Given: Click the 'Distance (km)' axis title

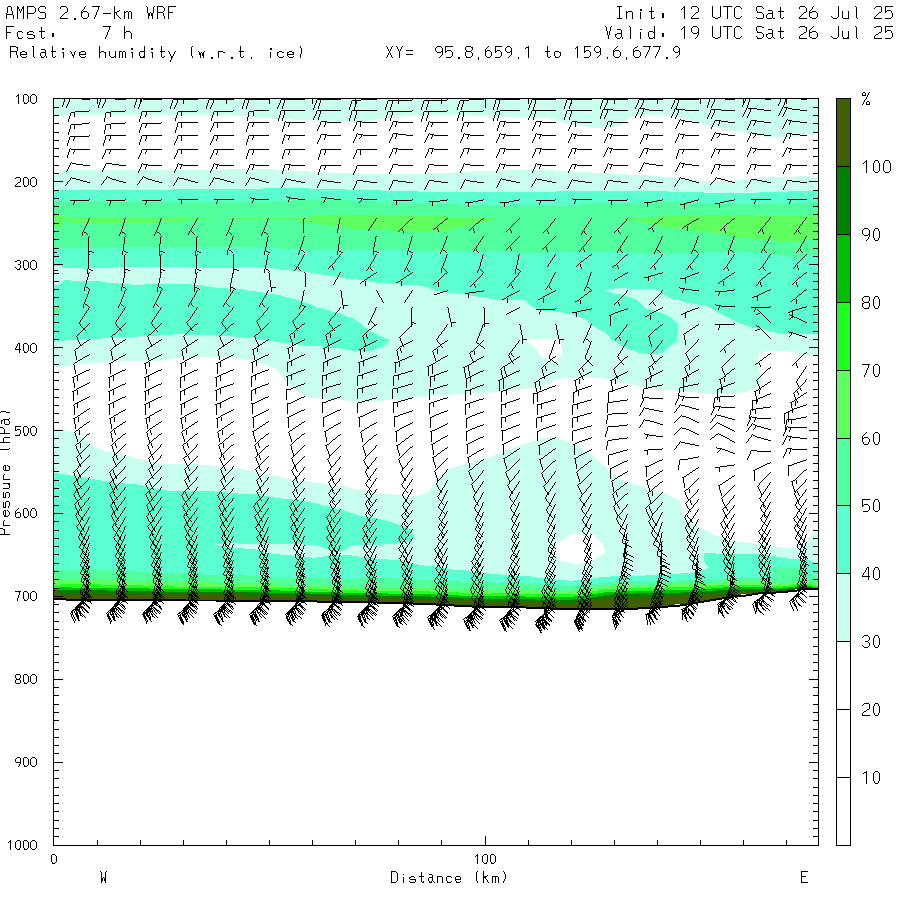Looking at the screenshot, I should click(x=449, y=878).
